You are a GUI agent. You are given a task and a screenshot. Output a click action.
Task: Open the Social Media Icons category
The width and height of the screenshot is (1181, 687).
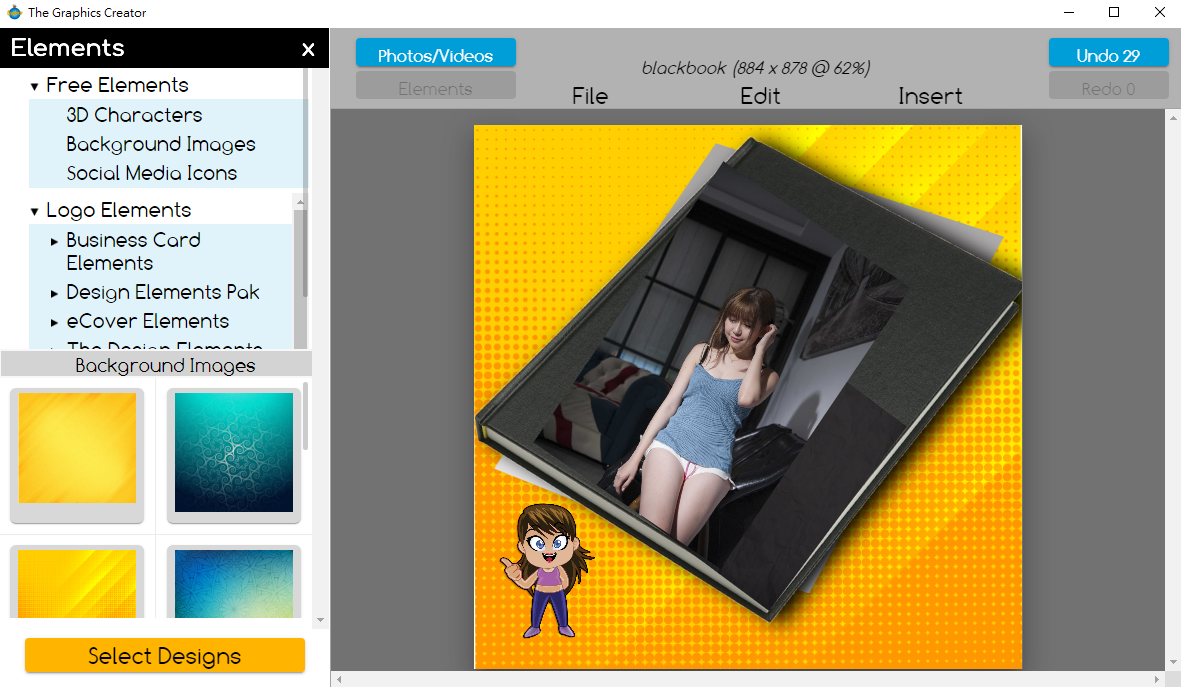pos(152,173)
